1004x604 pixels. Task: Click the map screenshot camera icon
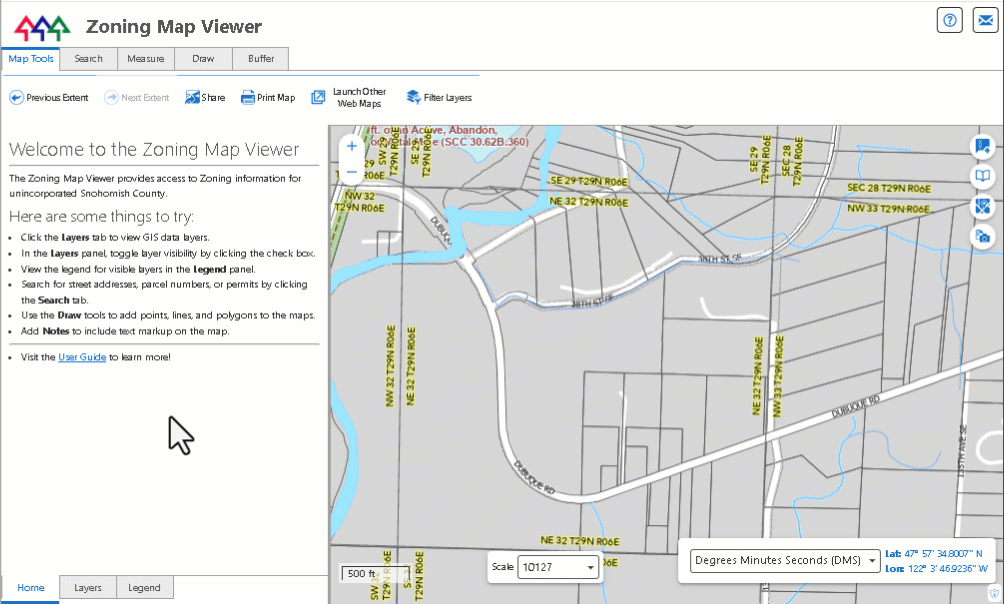[x=983, y=236]
